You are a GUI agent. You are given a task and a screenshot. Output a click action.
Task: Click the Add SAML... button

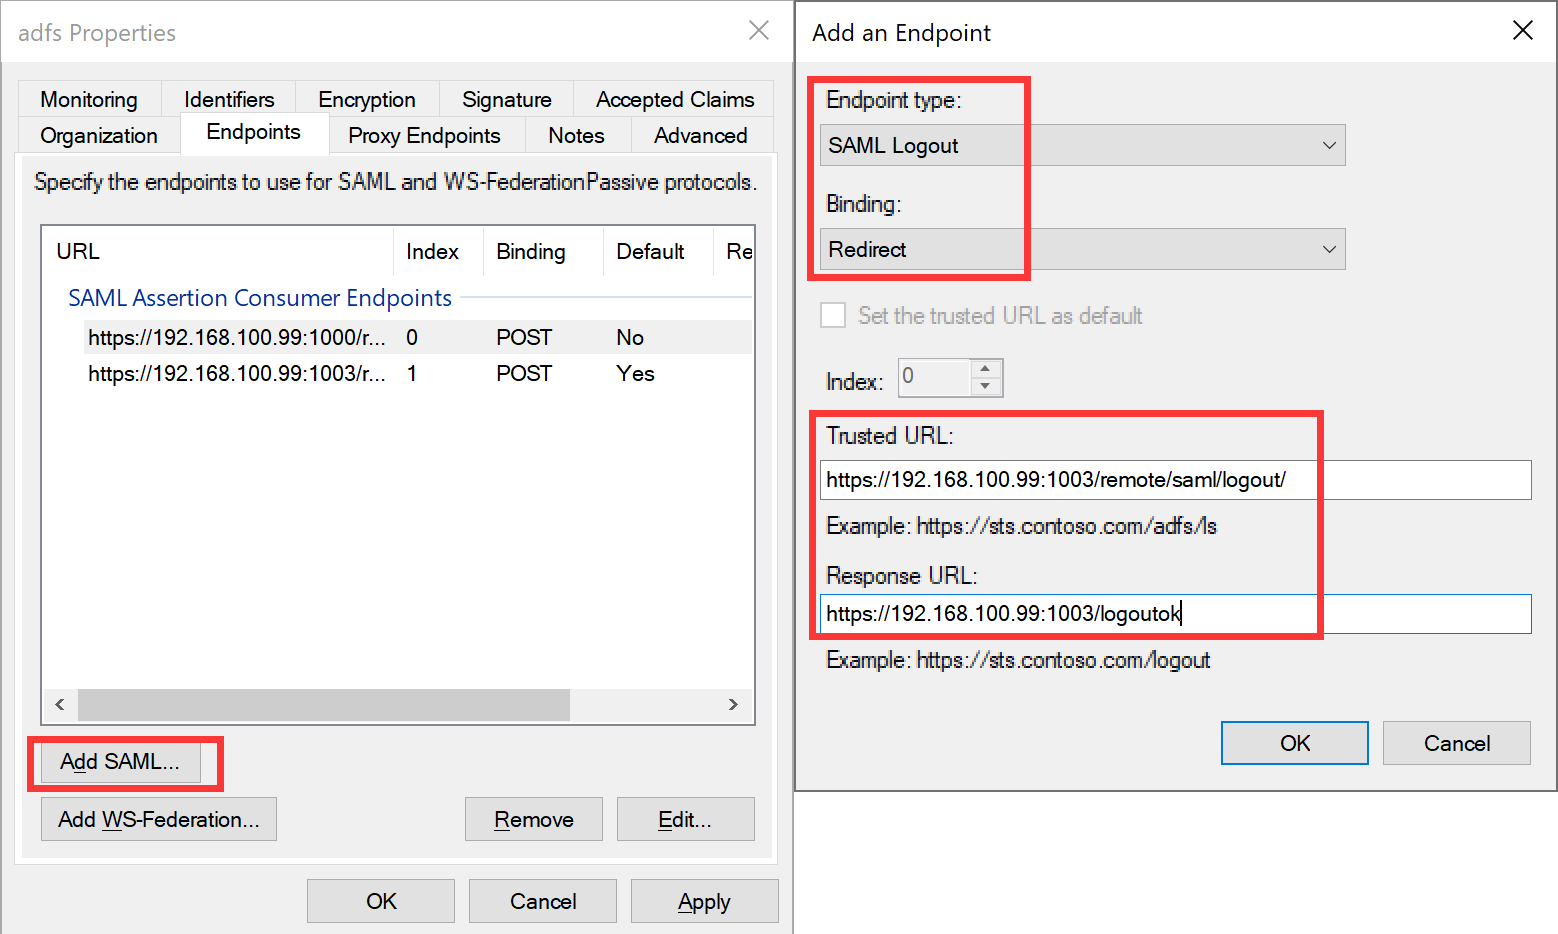click(120, 762)
